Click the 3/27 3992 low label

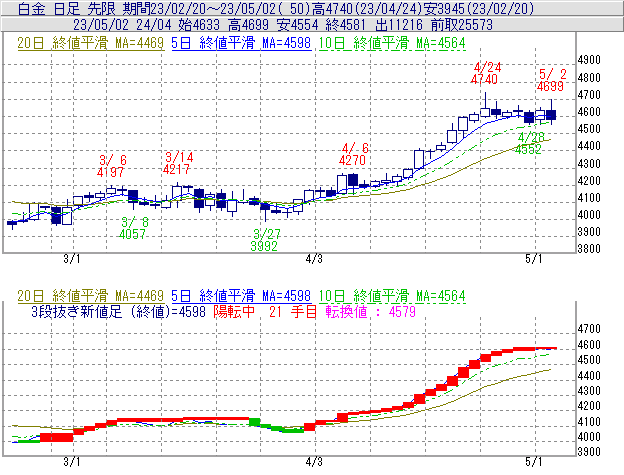(265, 239)
